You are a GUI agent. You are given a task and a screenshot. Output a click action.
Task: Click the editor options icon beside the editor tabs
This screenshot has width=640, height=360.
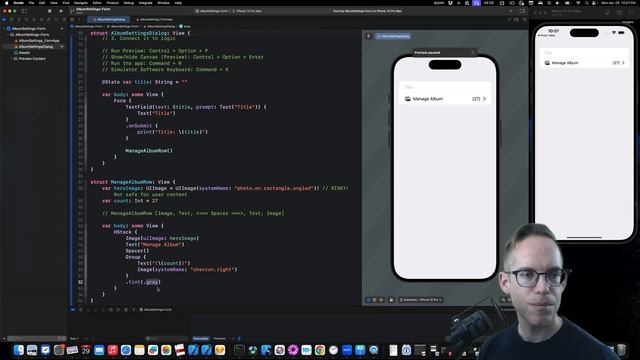(x=516, y=19)
